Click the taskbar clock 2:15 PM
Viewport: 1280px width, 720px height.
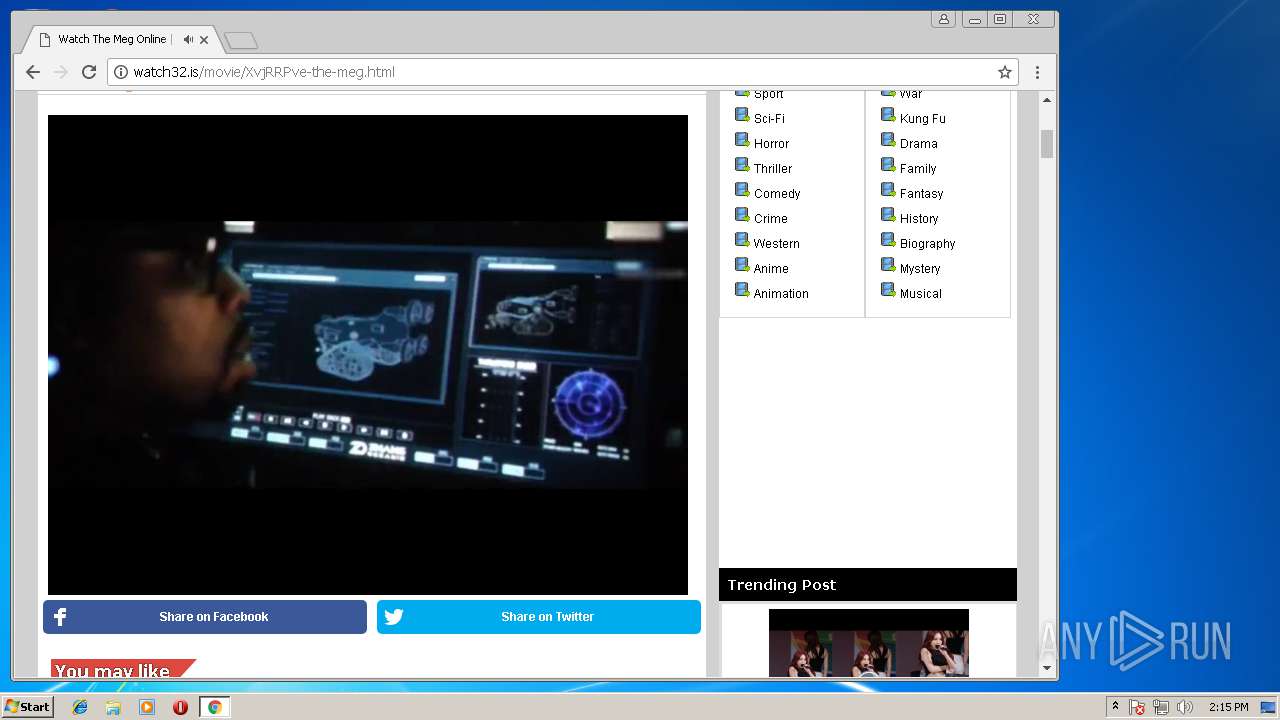click(1228, 707)
